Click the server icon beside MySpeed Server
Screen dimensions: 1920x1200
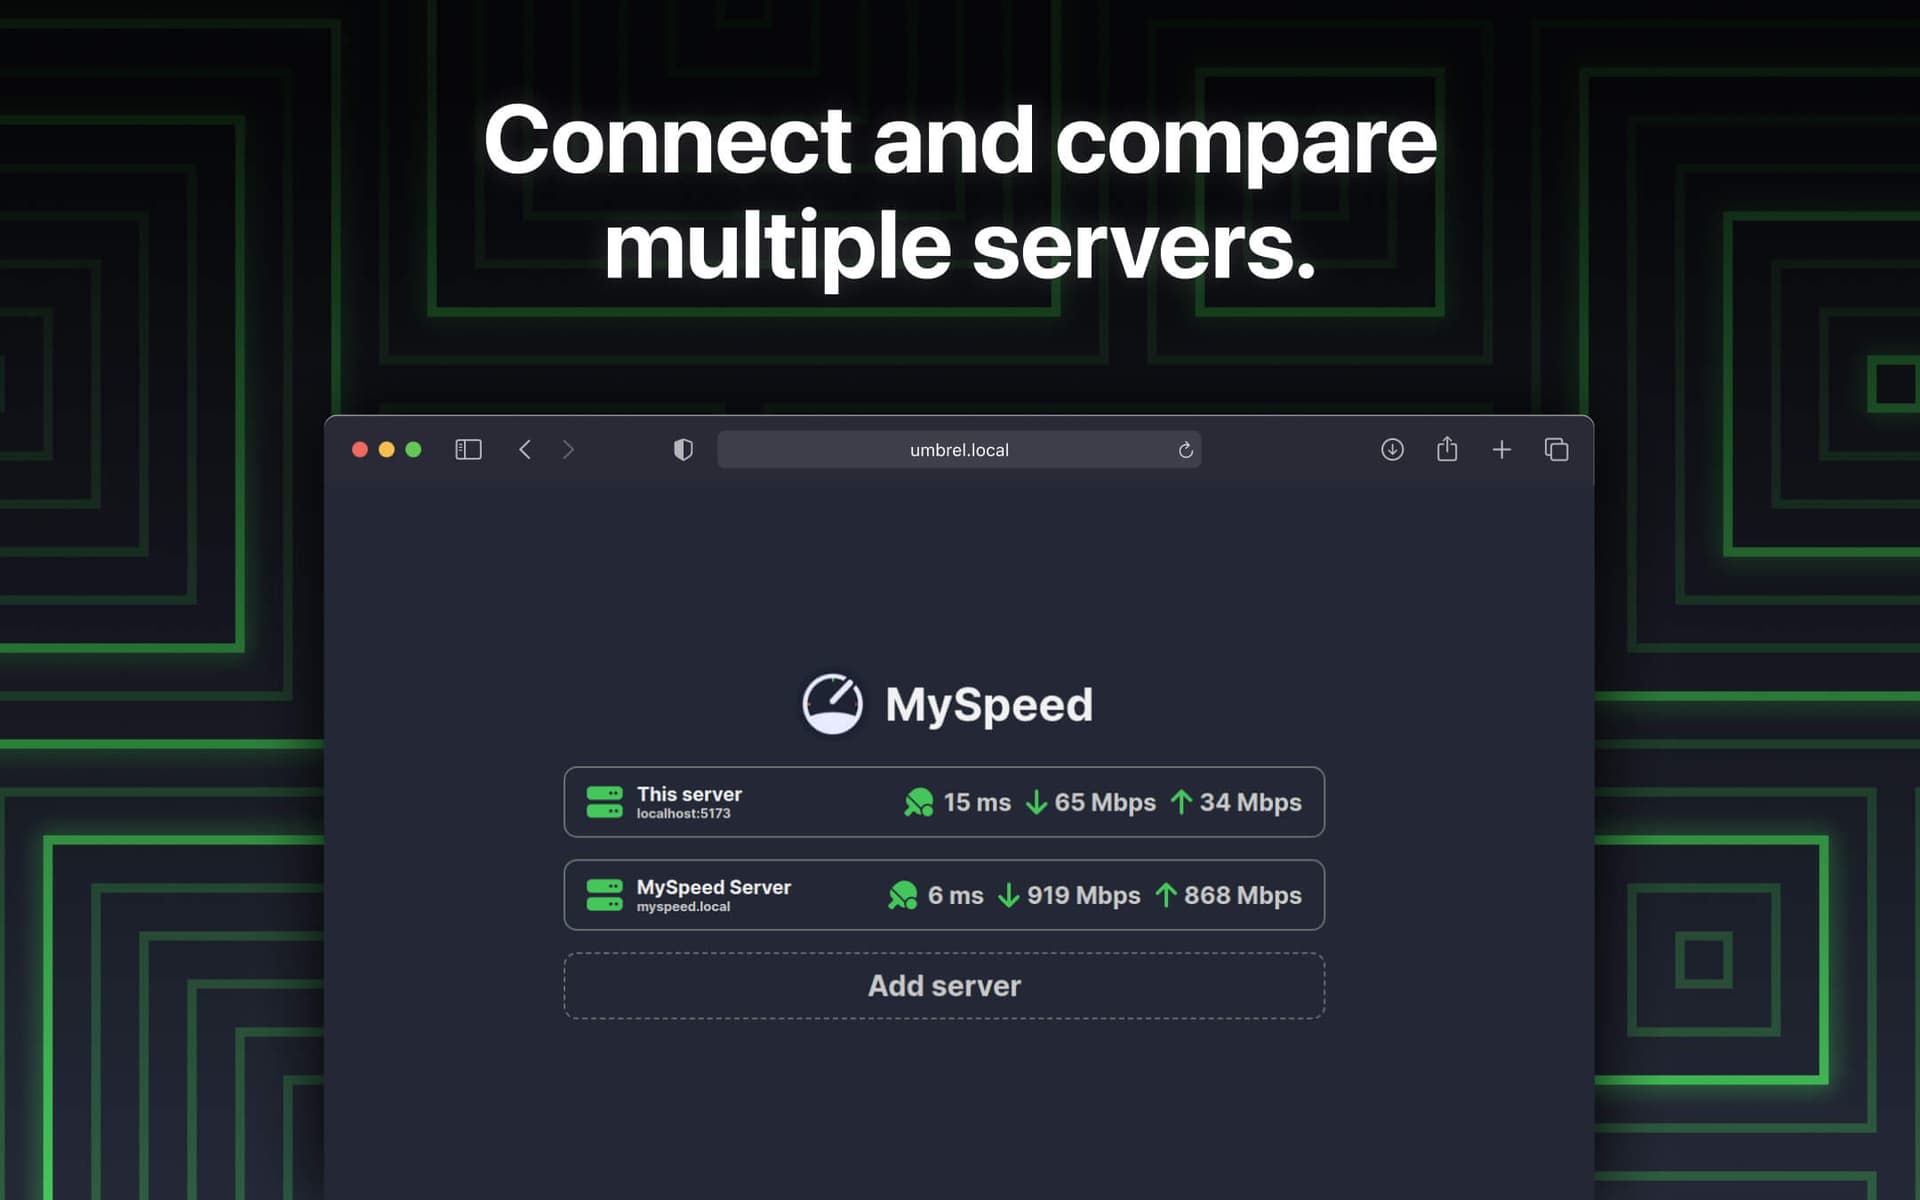click(605, 894)
